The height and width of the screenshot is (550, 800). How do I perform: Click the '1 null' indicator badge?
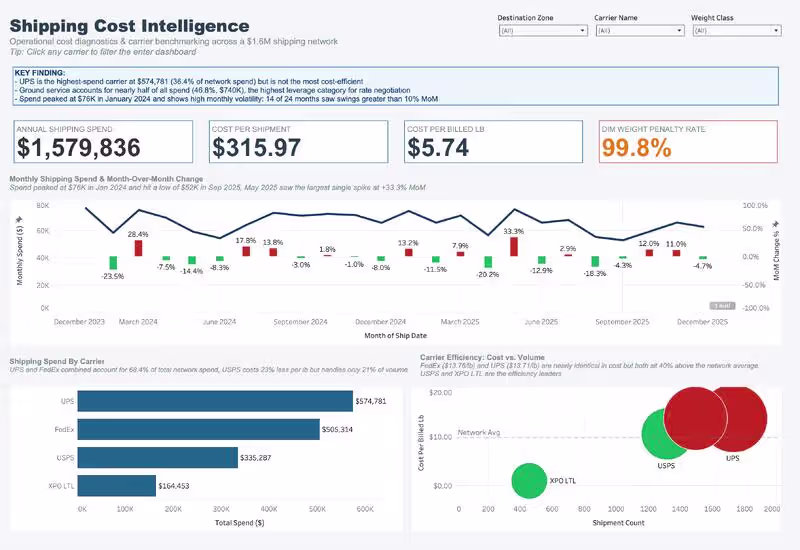[x=722, y=306]
